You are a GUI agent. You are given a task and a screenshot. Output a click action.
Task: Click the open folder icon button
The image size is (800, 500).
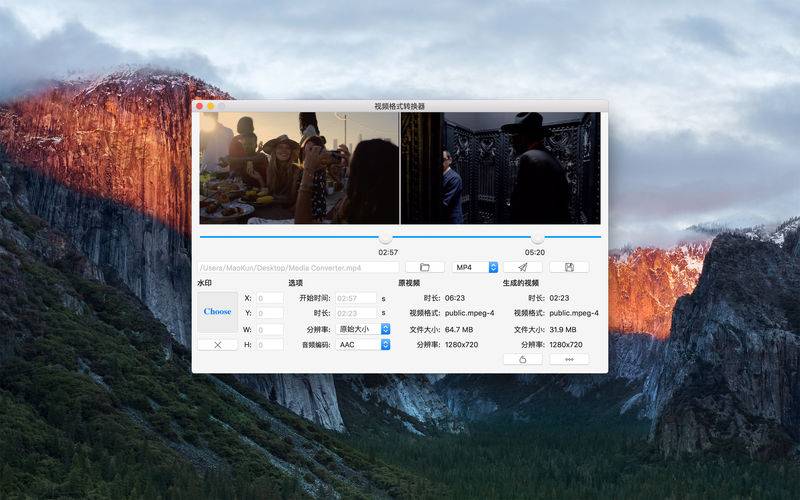coord(425,267)
